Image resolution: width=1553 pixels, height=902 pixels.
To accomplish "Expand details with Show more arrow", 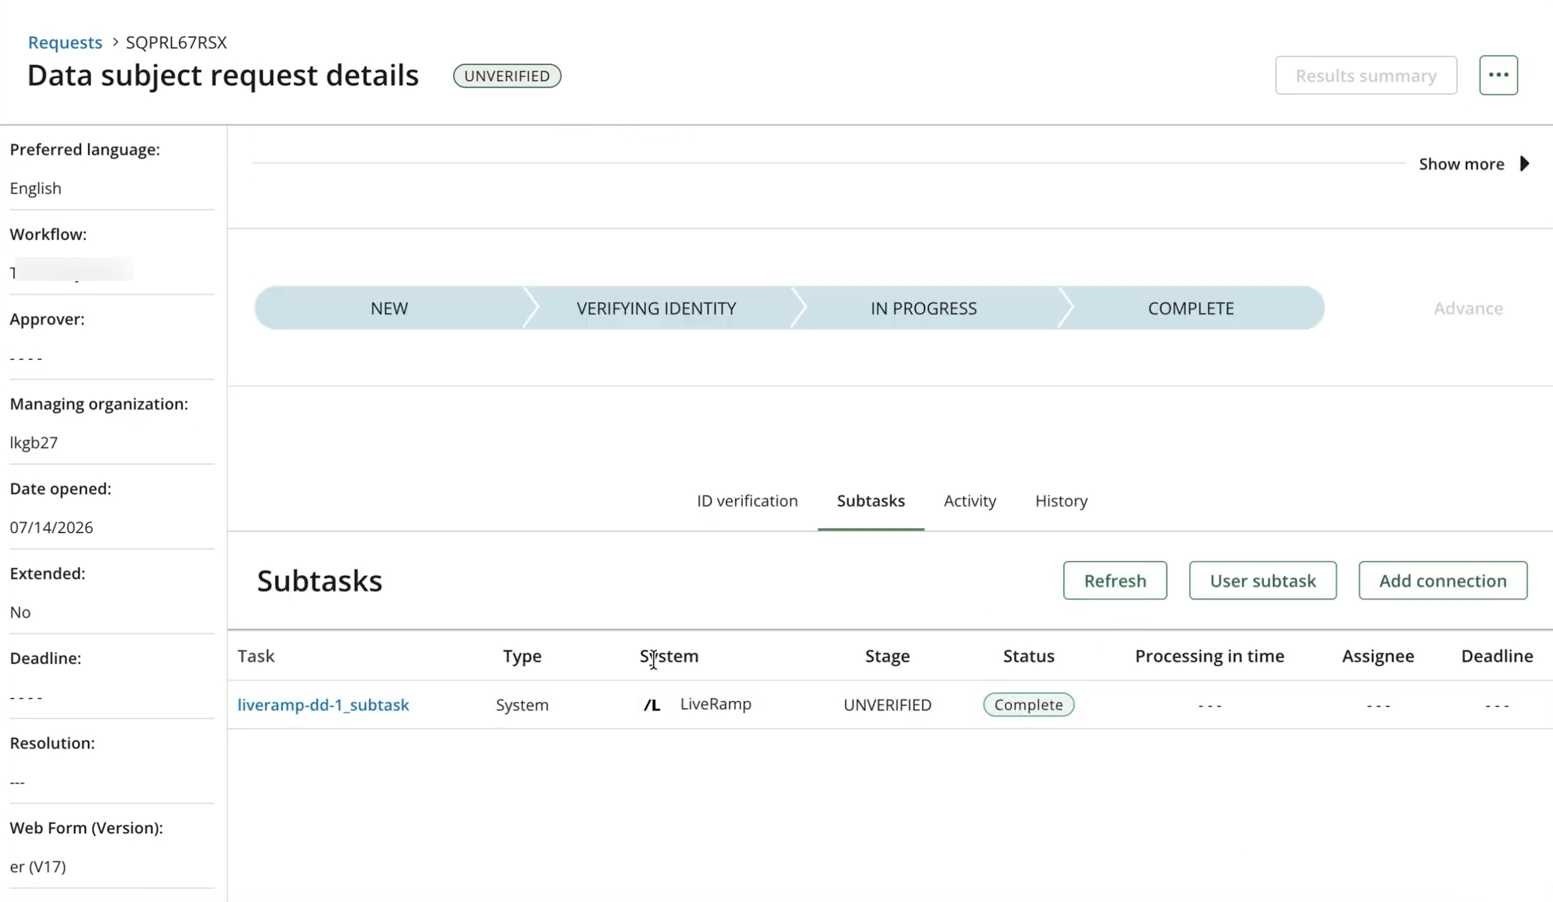I will click(1474, 164).
